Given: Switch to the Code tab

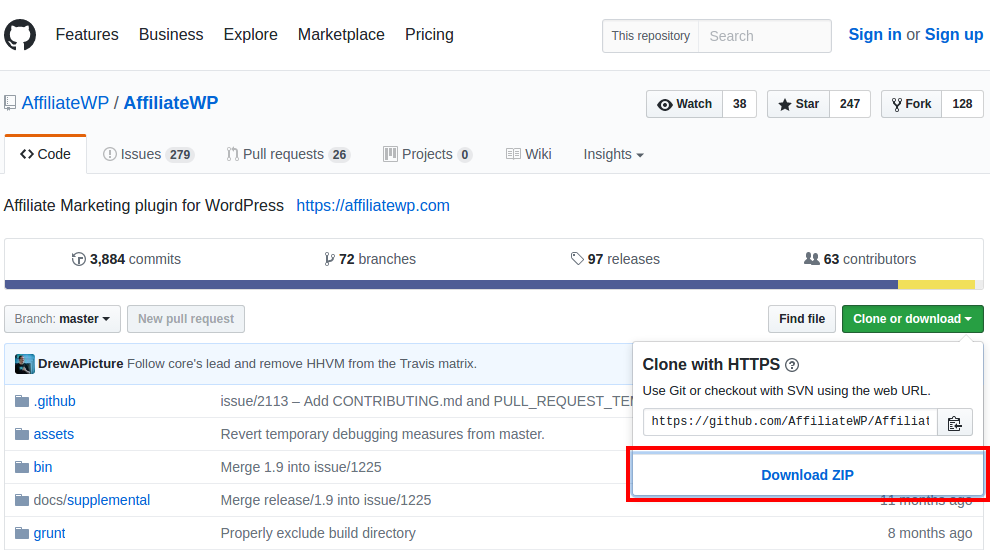Looking at the screenshot, I should 45,154.
